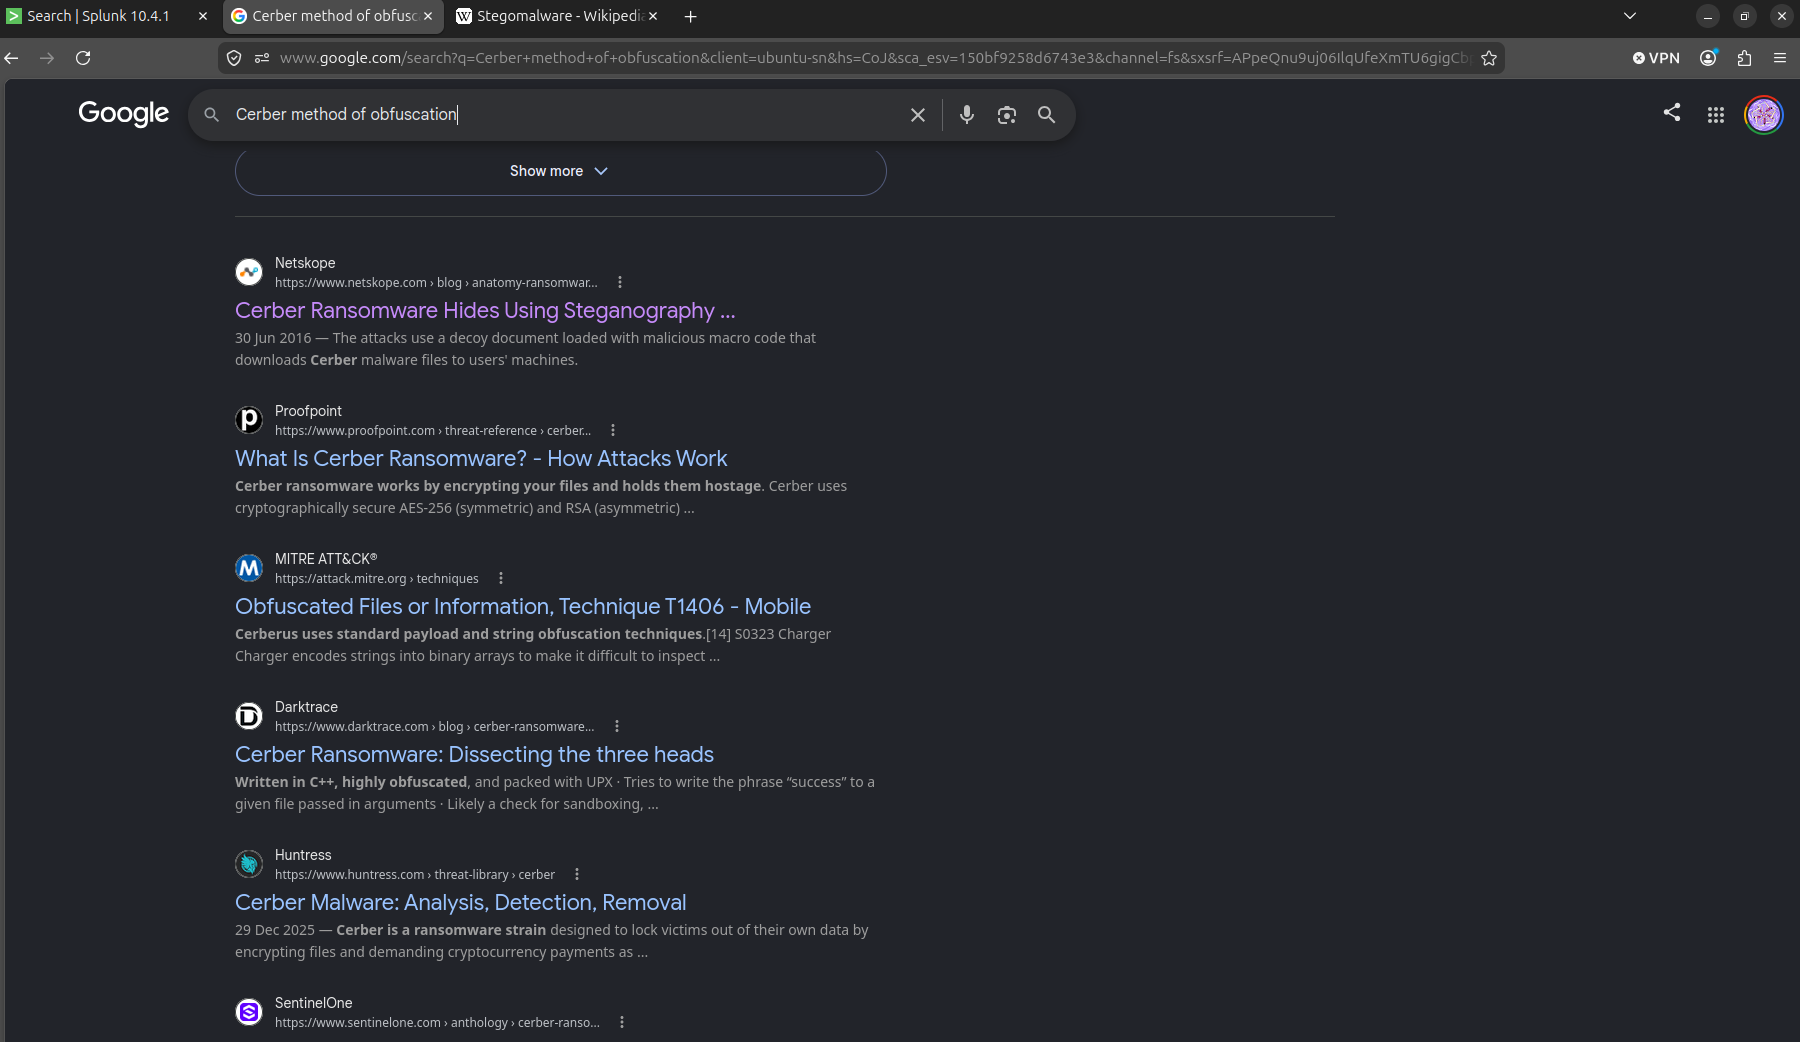
Task: Go to Google home via logo
Action: pyautogui.click(x=124, y=114)
